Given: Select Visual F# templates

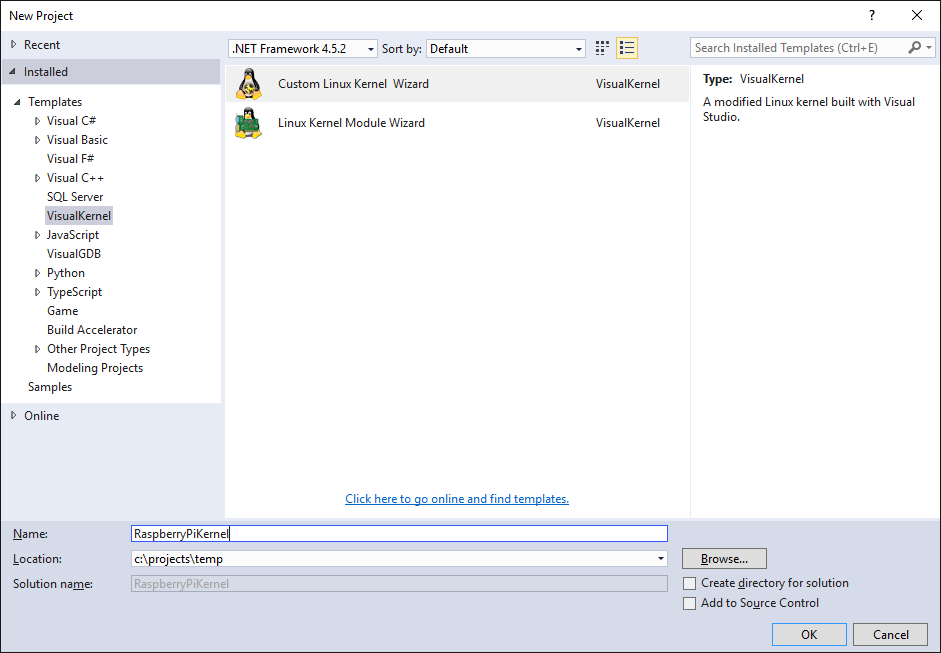Looking at the screenshot, I should [x=70, y=158].
